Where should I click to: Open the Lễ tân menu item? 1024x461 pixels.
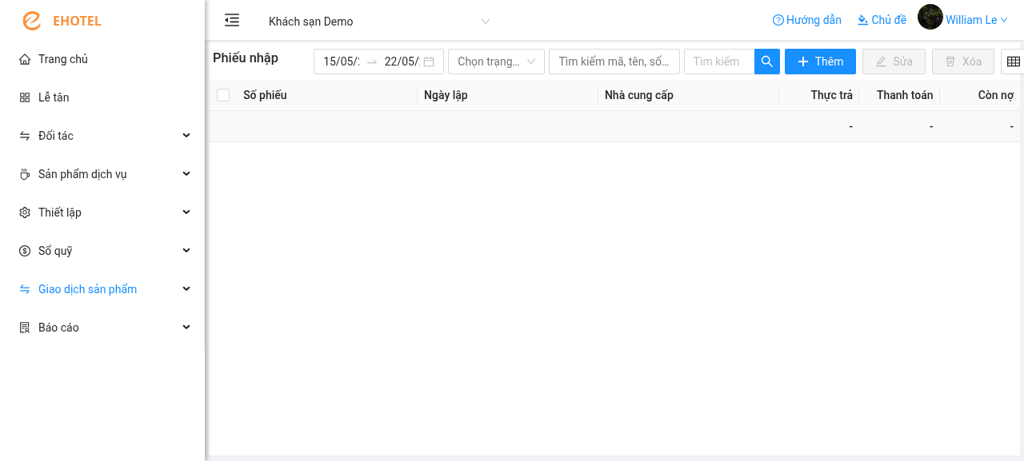pyautogui.click(x=103, y=98)
